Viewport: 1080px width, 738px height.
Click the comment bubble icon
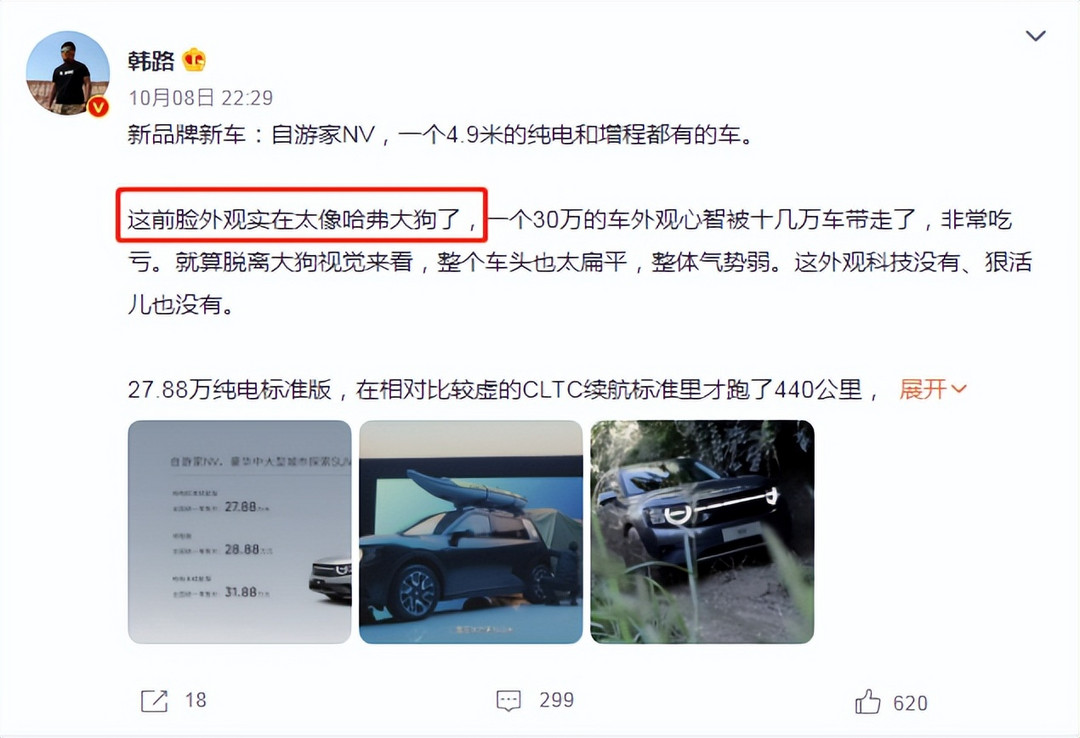[x=508, y=701]
